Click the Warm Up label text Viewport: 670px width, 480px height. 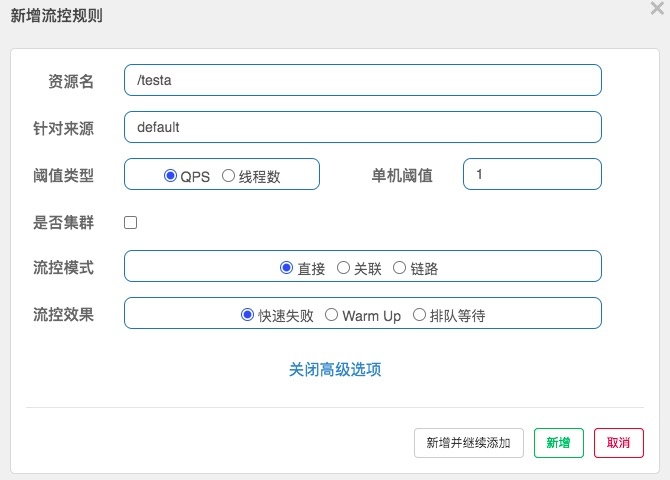coord(372,316)
